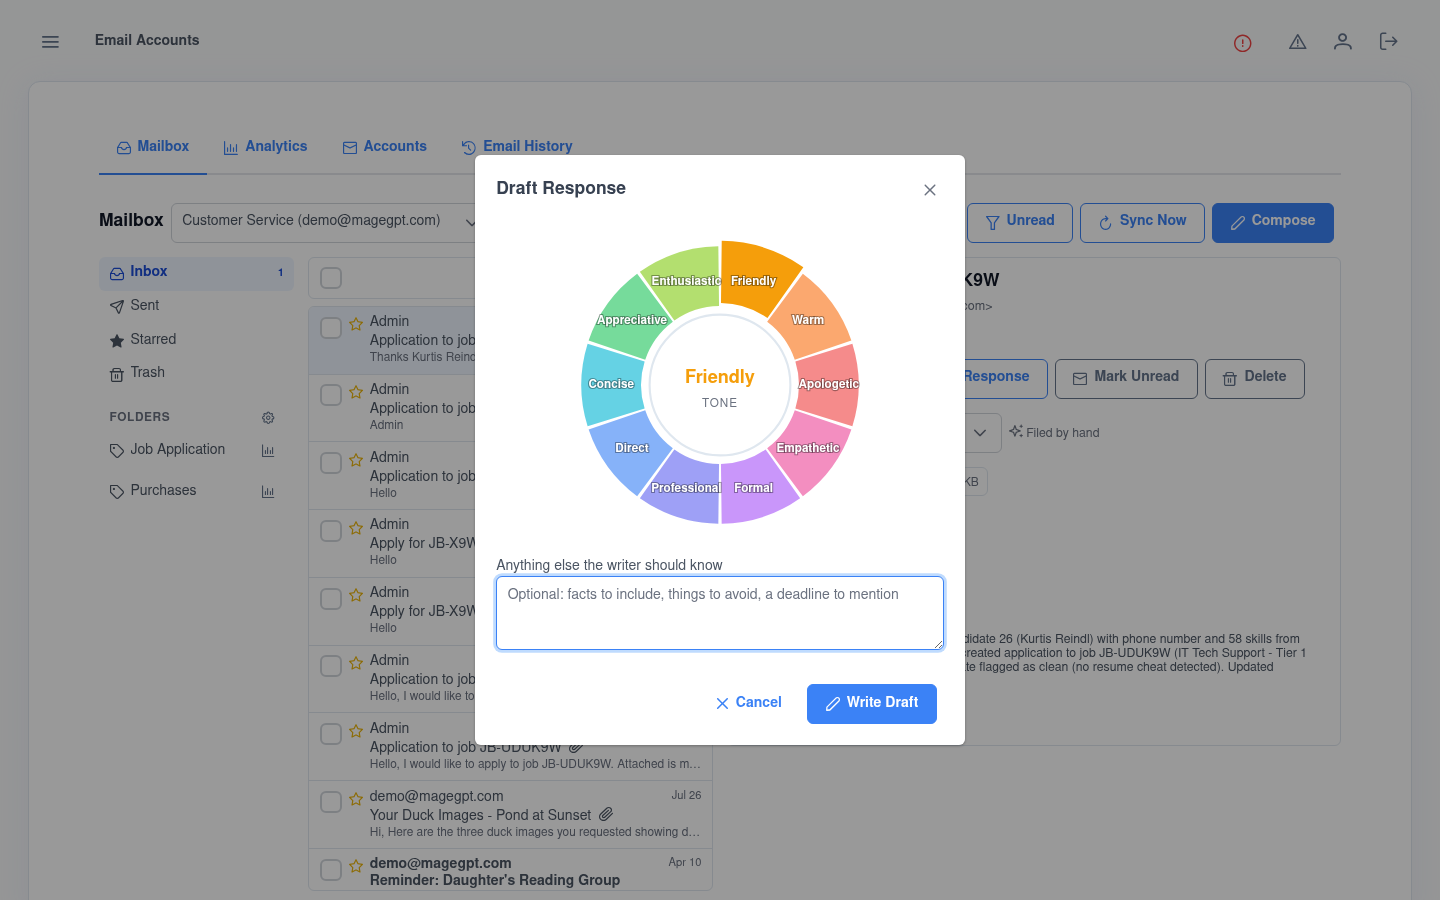This screenshot has width=1440, height=900.
Task: Click Sync Now button
Action: (x=1142, y=222)
